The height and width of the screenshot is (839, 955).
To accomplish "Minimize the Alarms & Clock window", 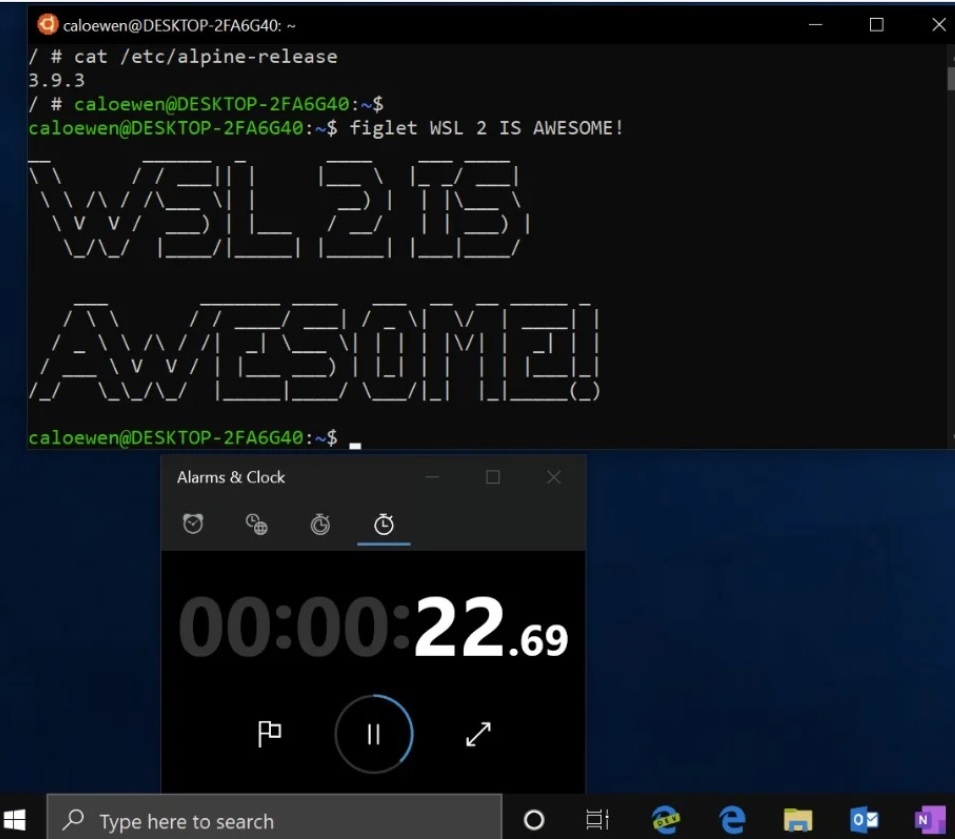I will click(x=432, y=477).
